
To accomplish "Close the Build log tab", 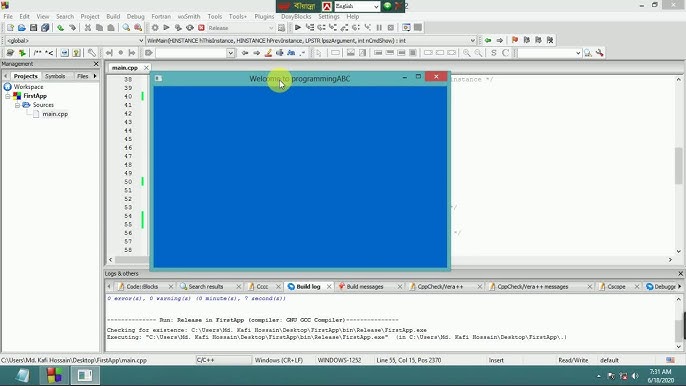I will click(x=329, y=287).
